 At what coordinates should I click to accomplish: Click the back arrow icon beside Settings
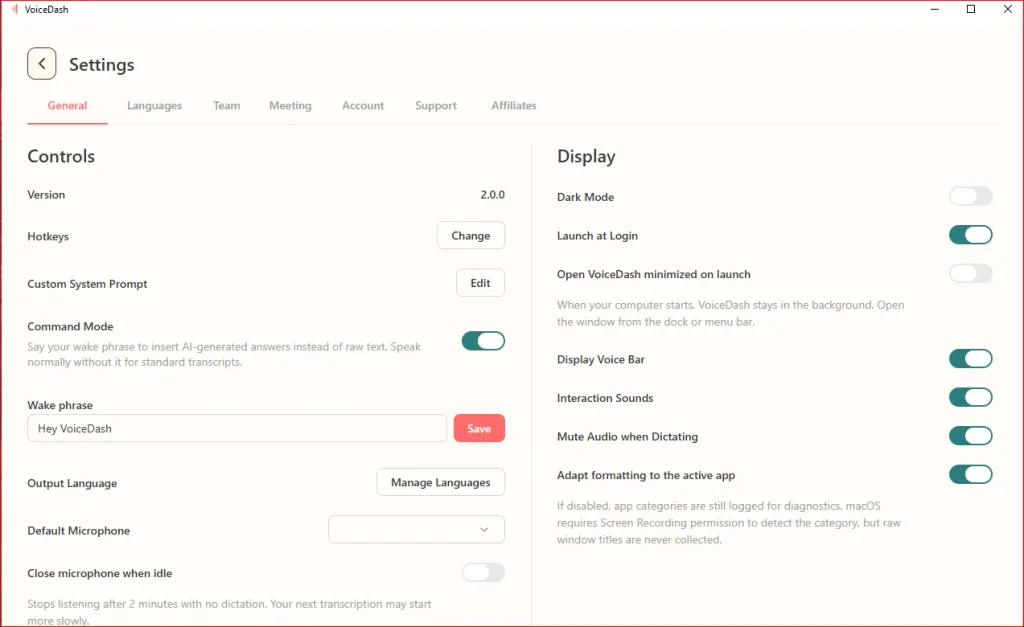coord(42,64)
